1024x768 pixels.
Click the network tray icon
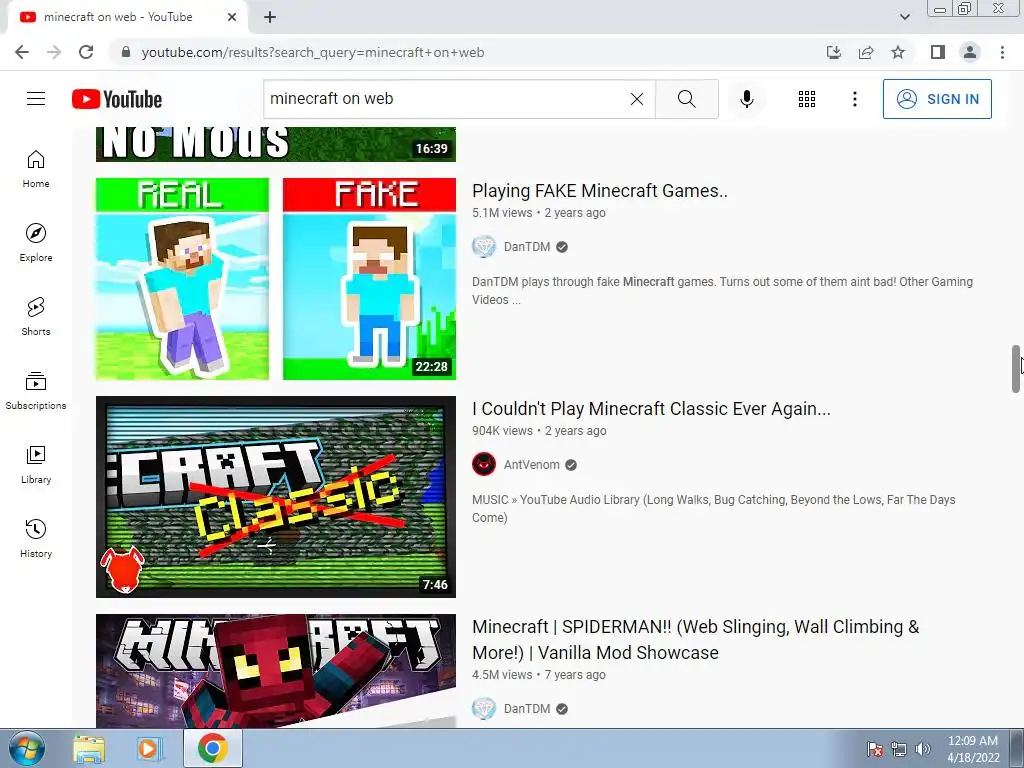899,749
